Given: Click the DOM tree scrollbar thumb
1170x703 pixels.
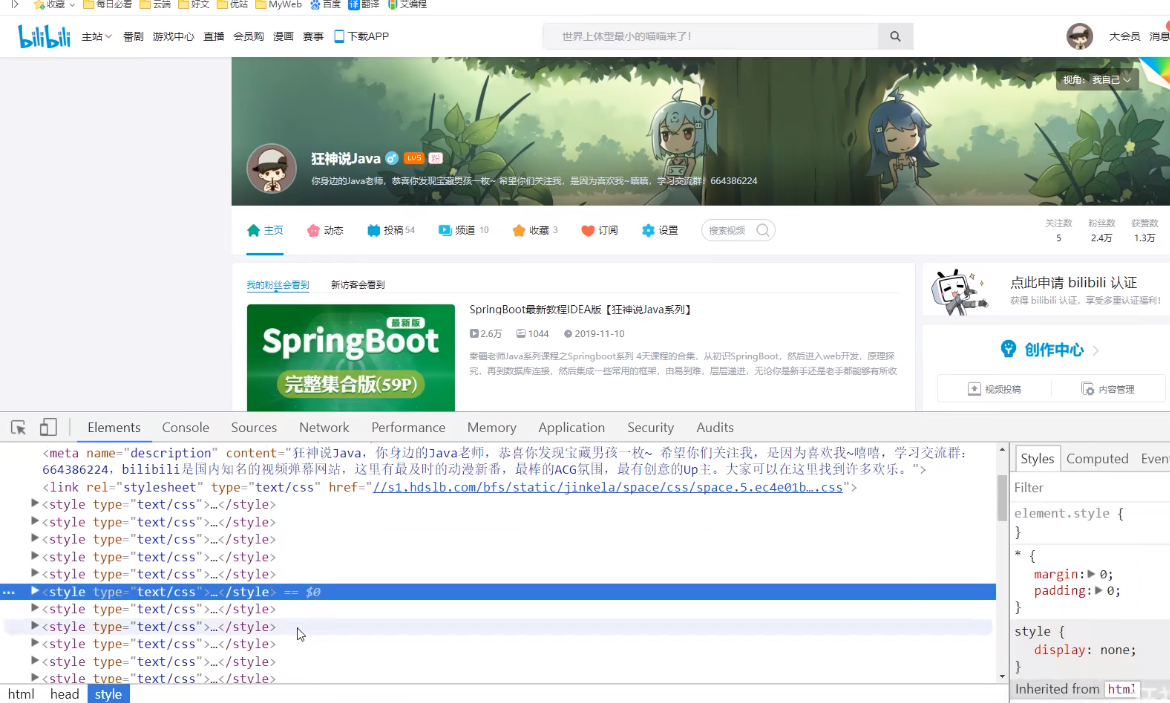Looking at the screenshot, I should (x=1002, y=497).
